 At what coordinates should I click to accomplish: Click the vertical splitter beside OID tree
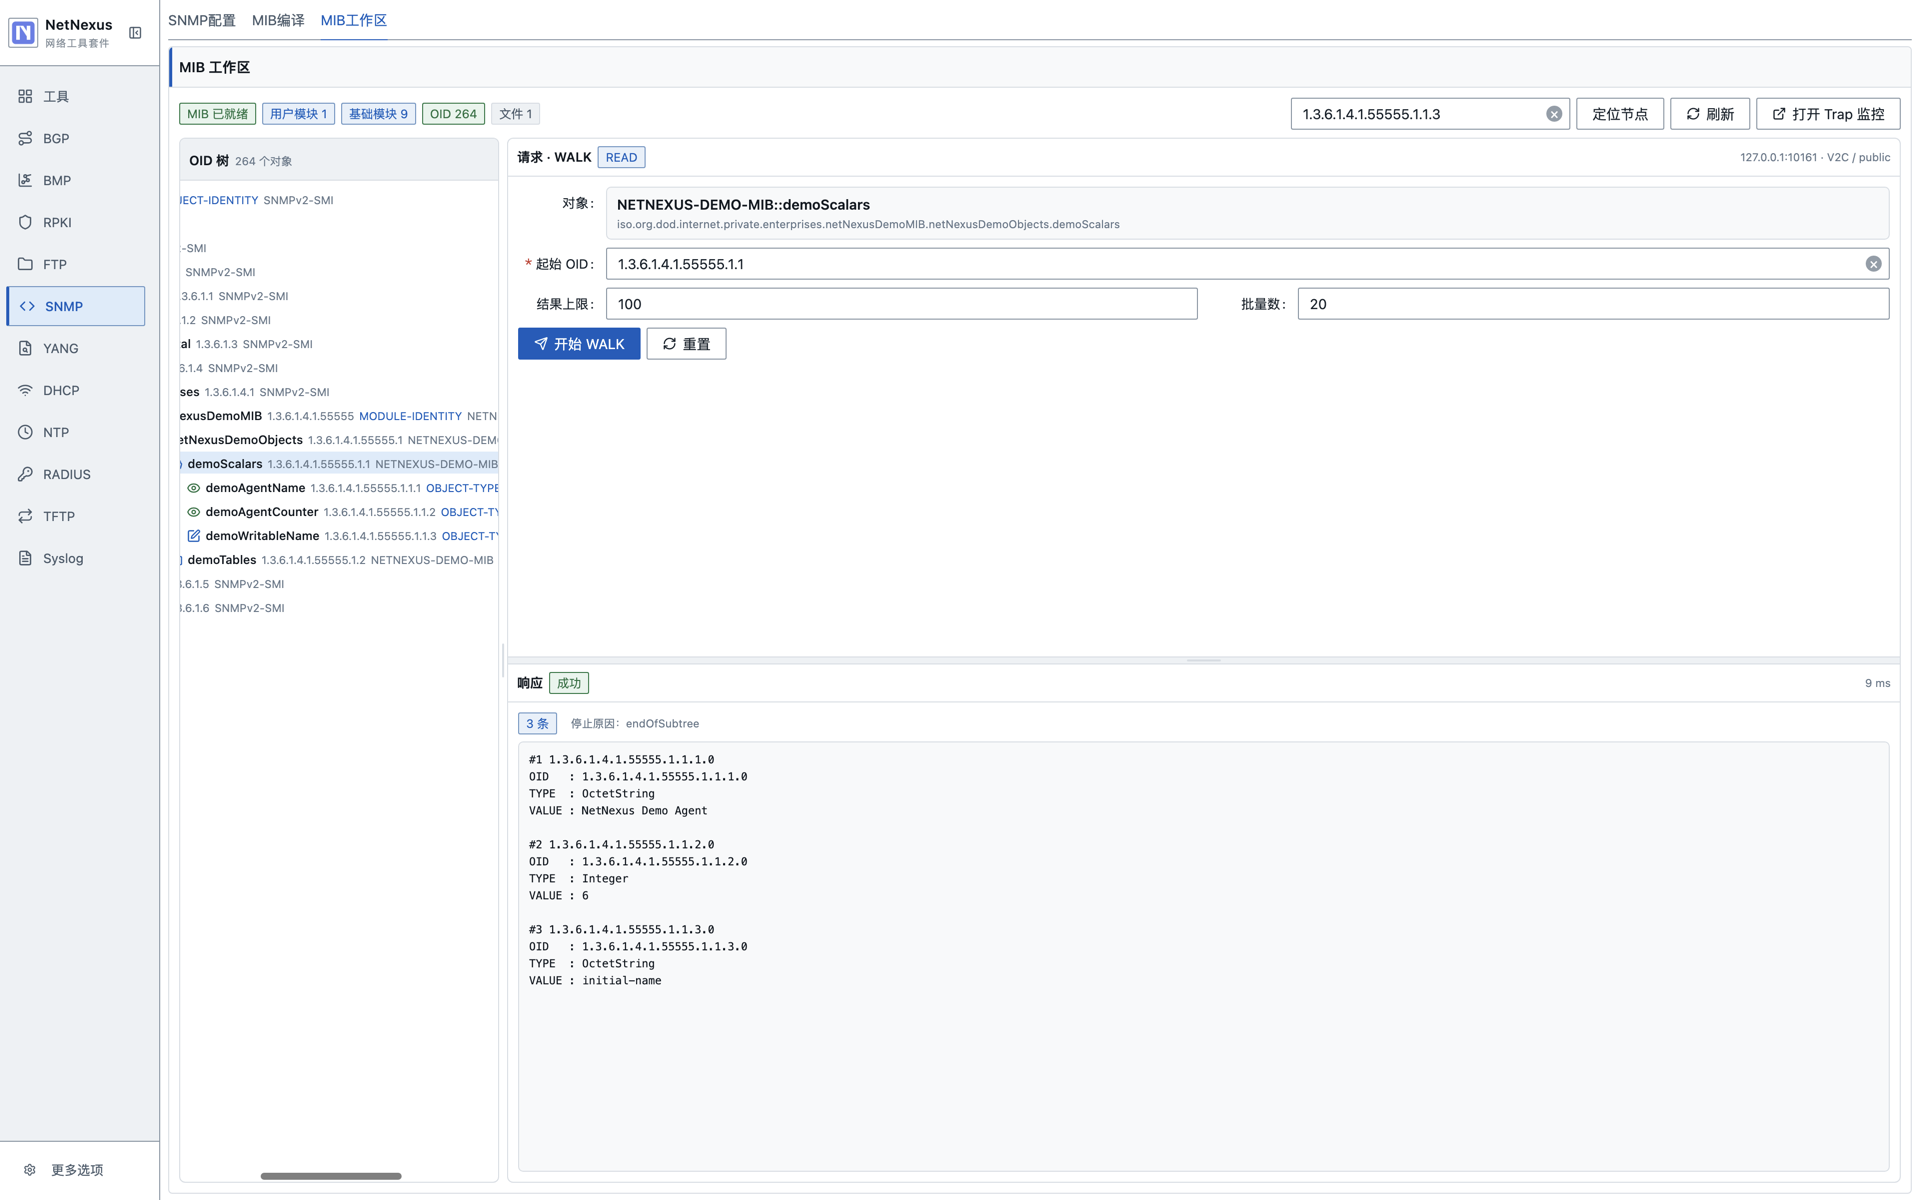[503, 660]
